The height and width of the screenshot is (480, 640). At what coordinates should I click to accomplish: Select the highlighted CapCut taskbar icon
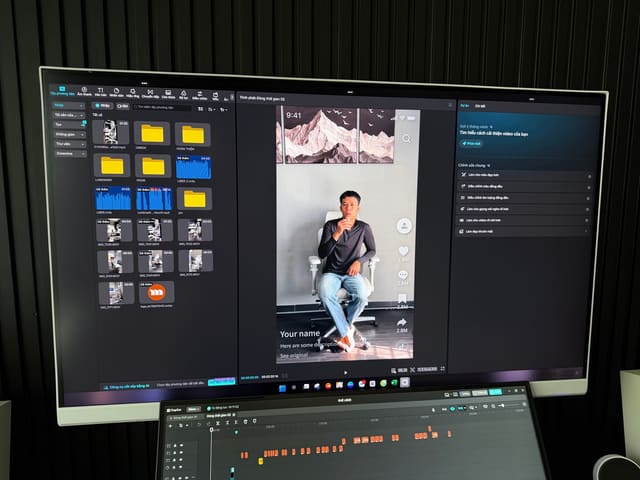click(405, 382)
